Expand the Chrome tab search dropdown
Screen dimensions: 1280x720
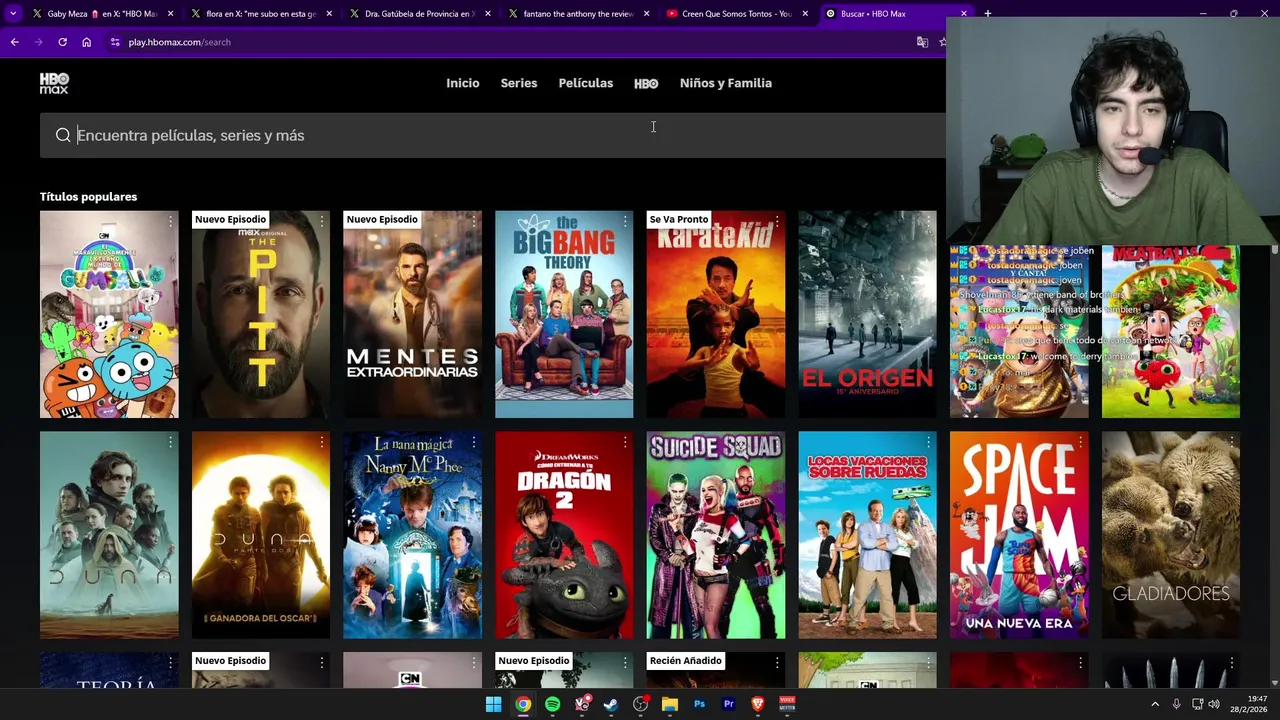click(13, 14)
